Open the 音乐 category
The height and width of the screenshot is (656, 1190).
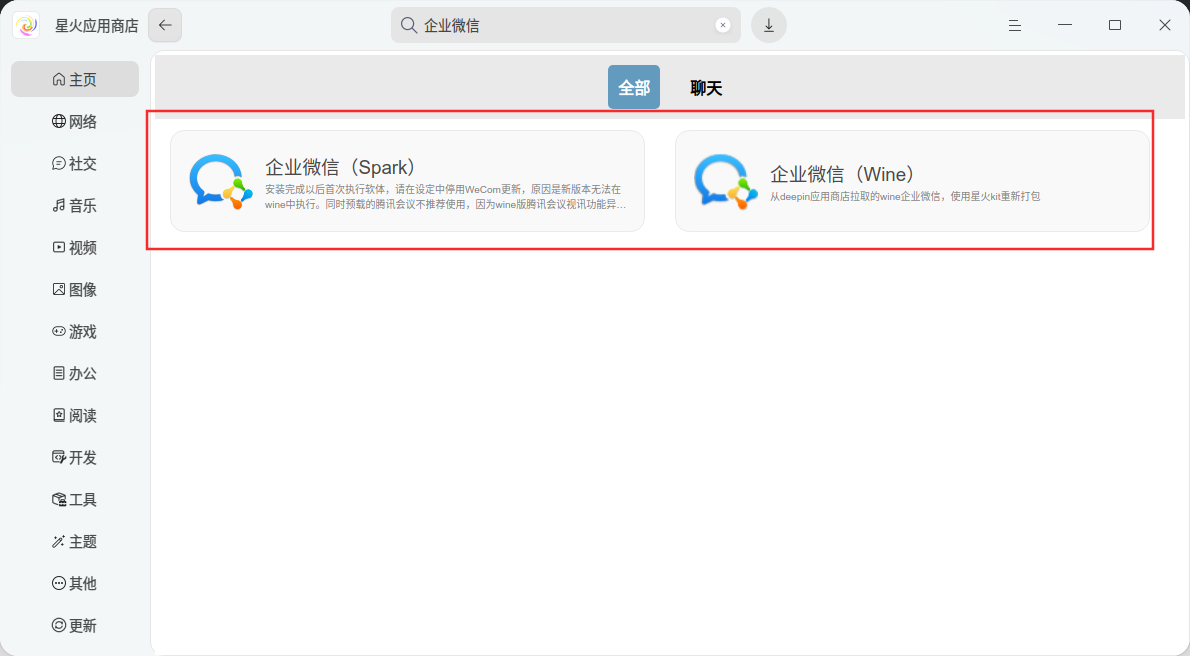pos(74,206)
